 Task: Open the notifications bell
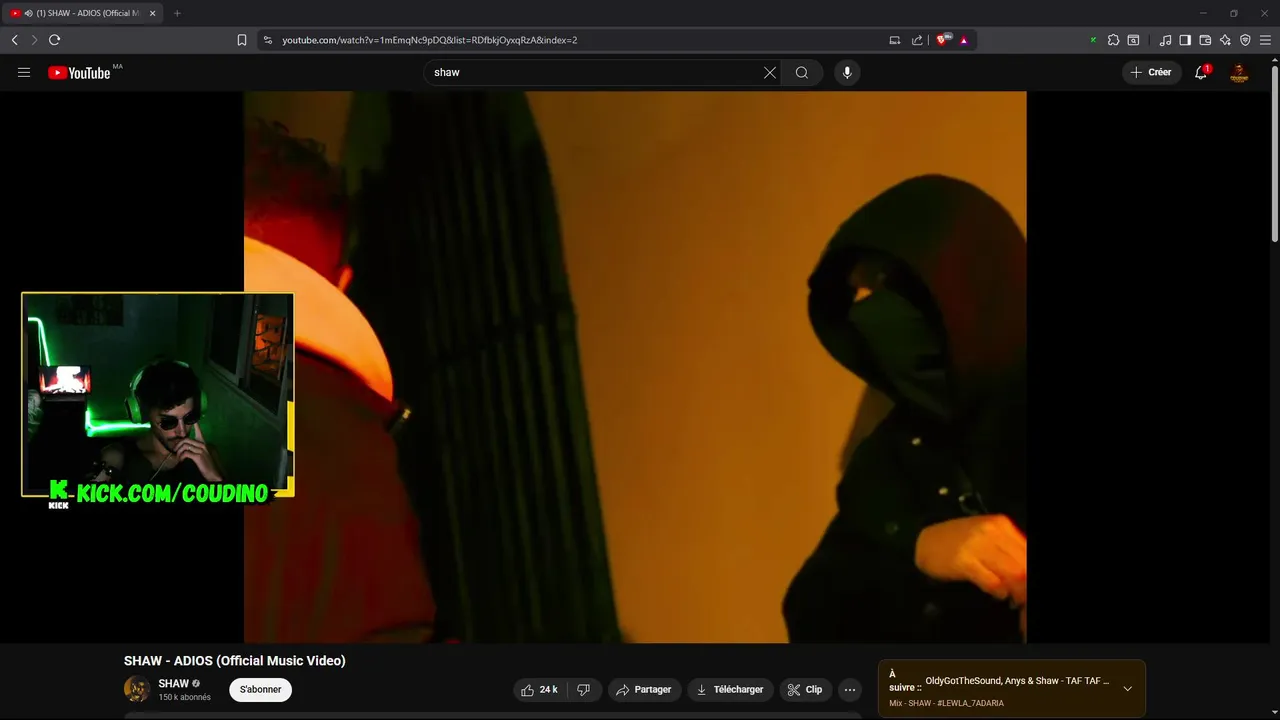pyautogui.click(x=1201, y=72)
